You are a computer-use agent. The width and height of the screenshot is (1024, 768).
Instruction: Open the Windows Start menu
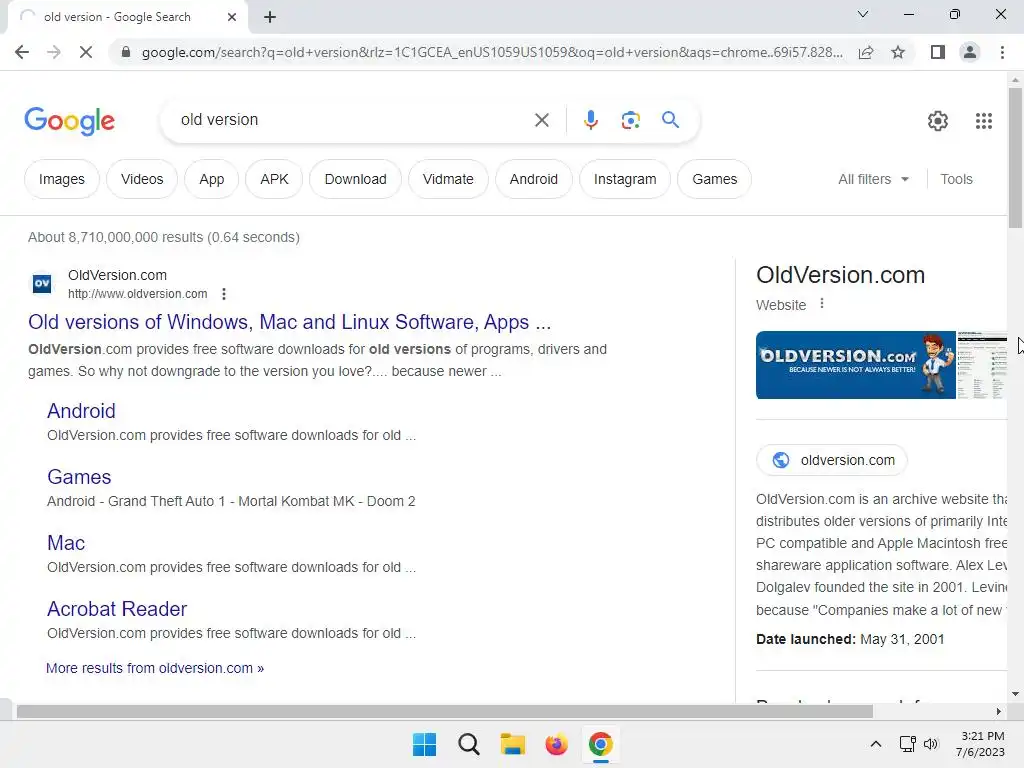[424, 744]
